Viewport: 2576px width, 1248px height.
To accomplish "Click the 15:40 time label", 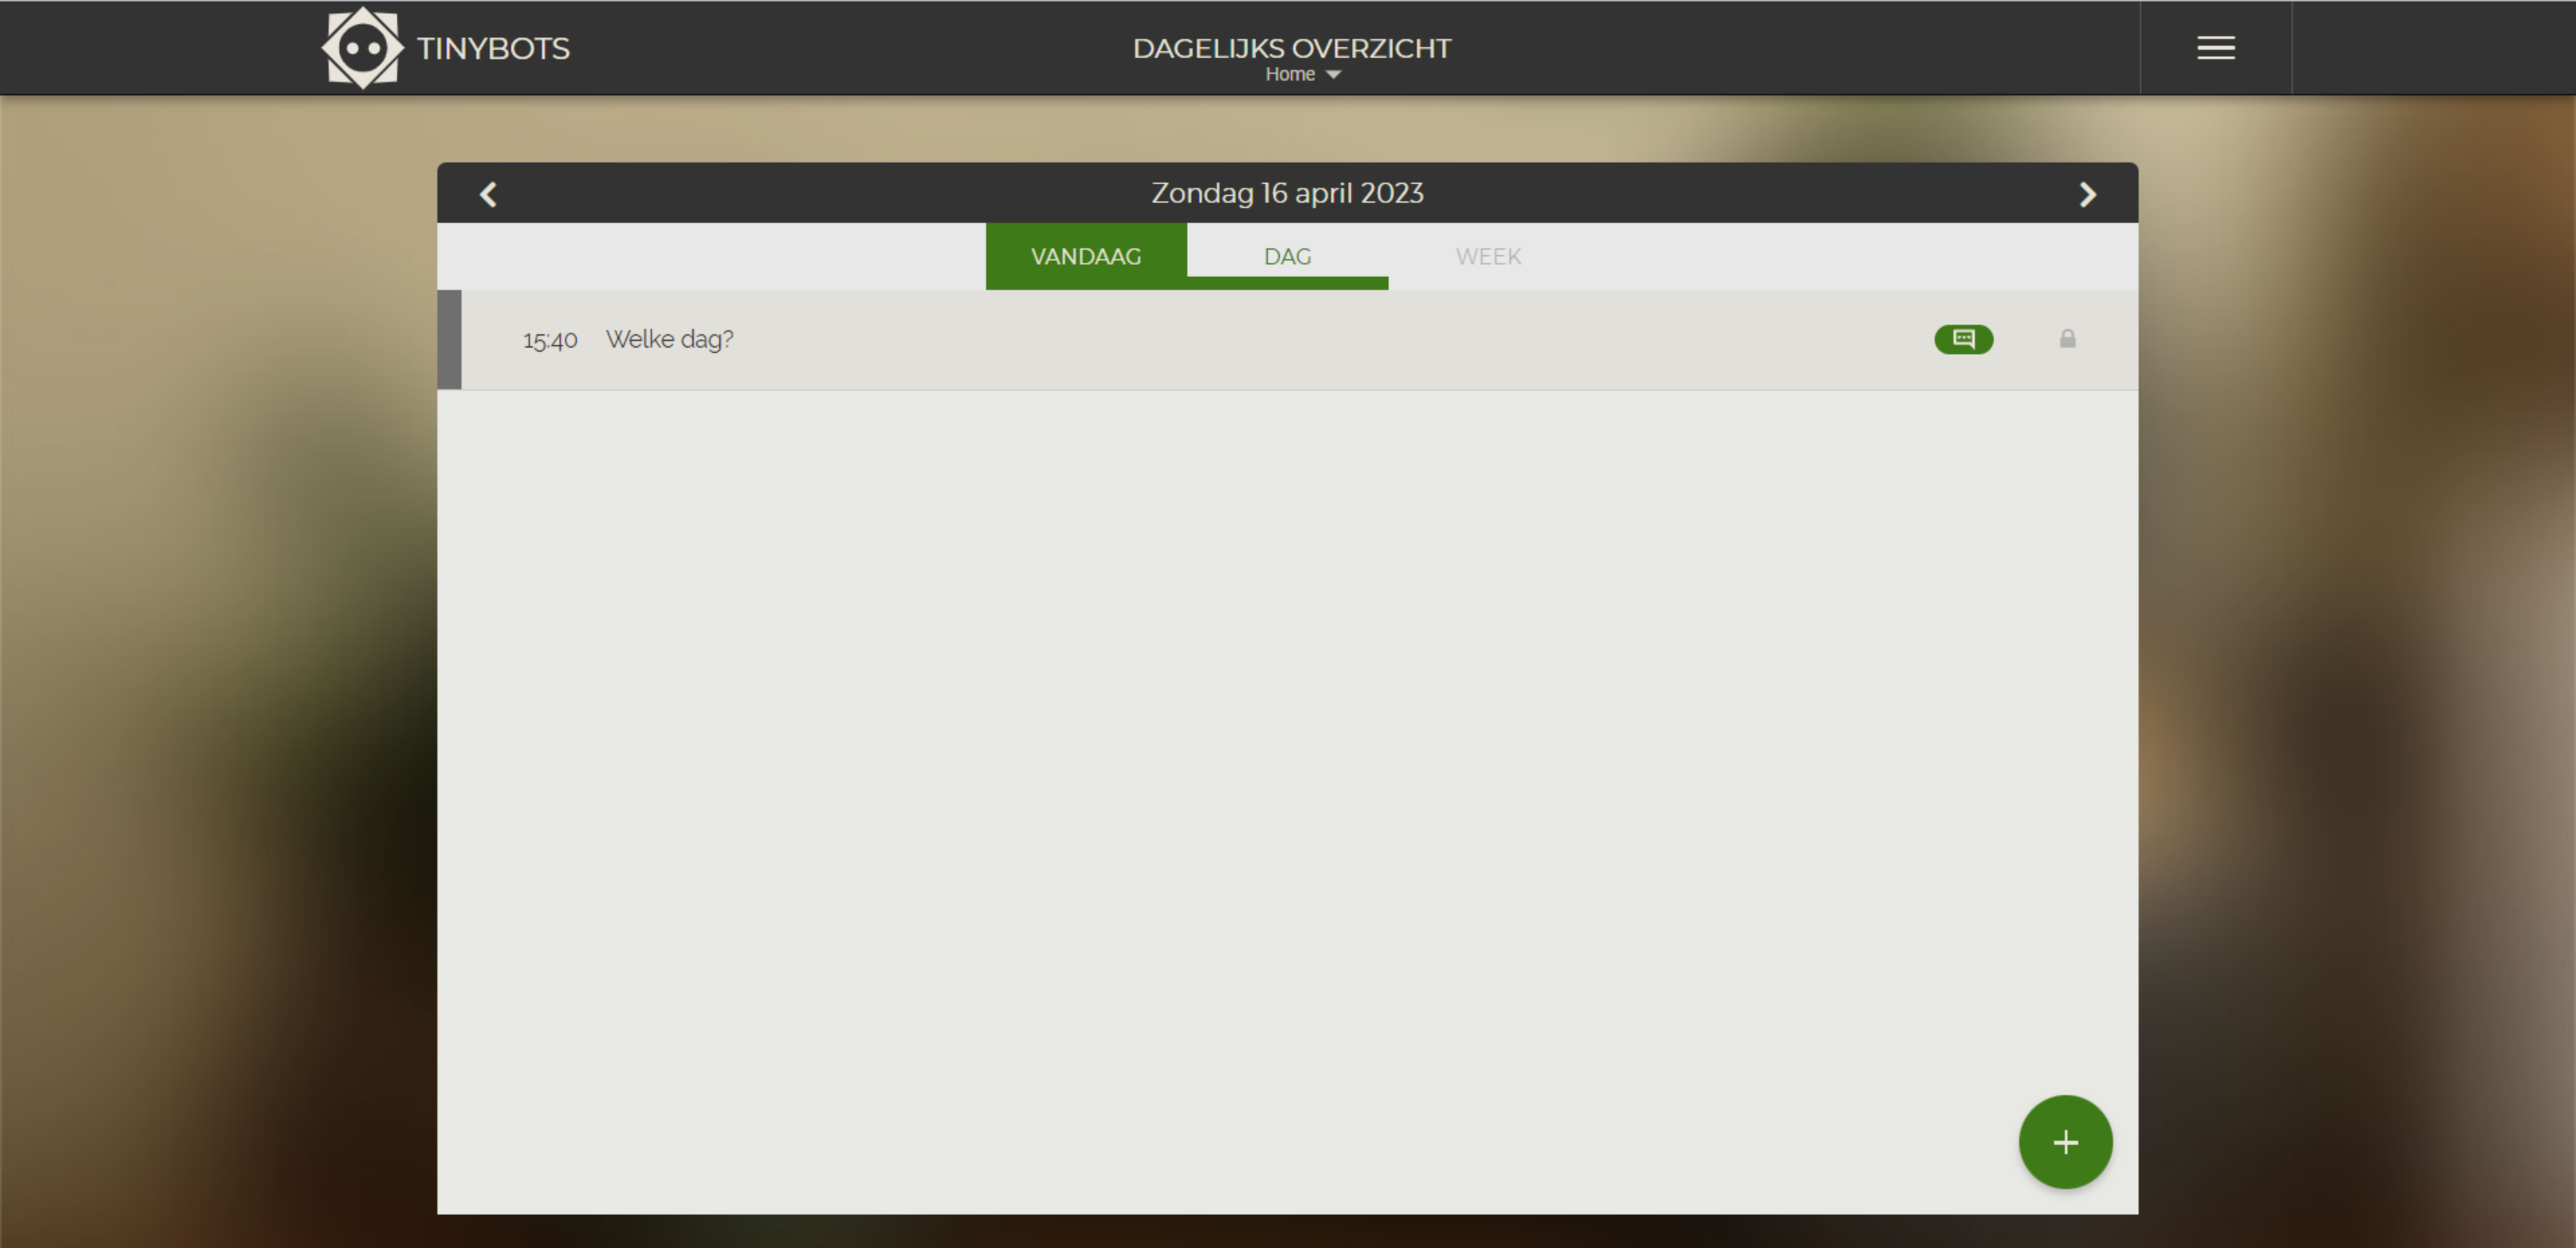I will pyautogui.click(x=550, y=340).
